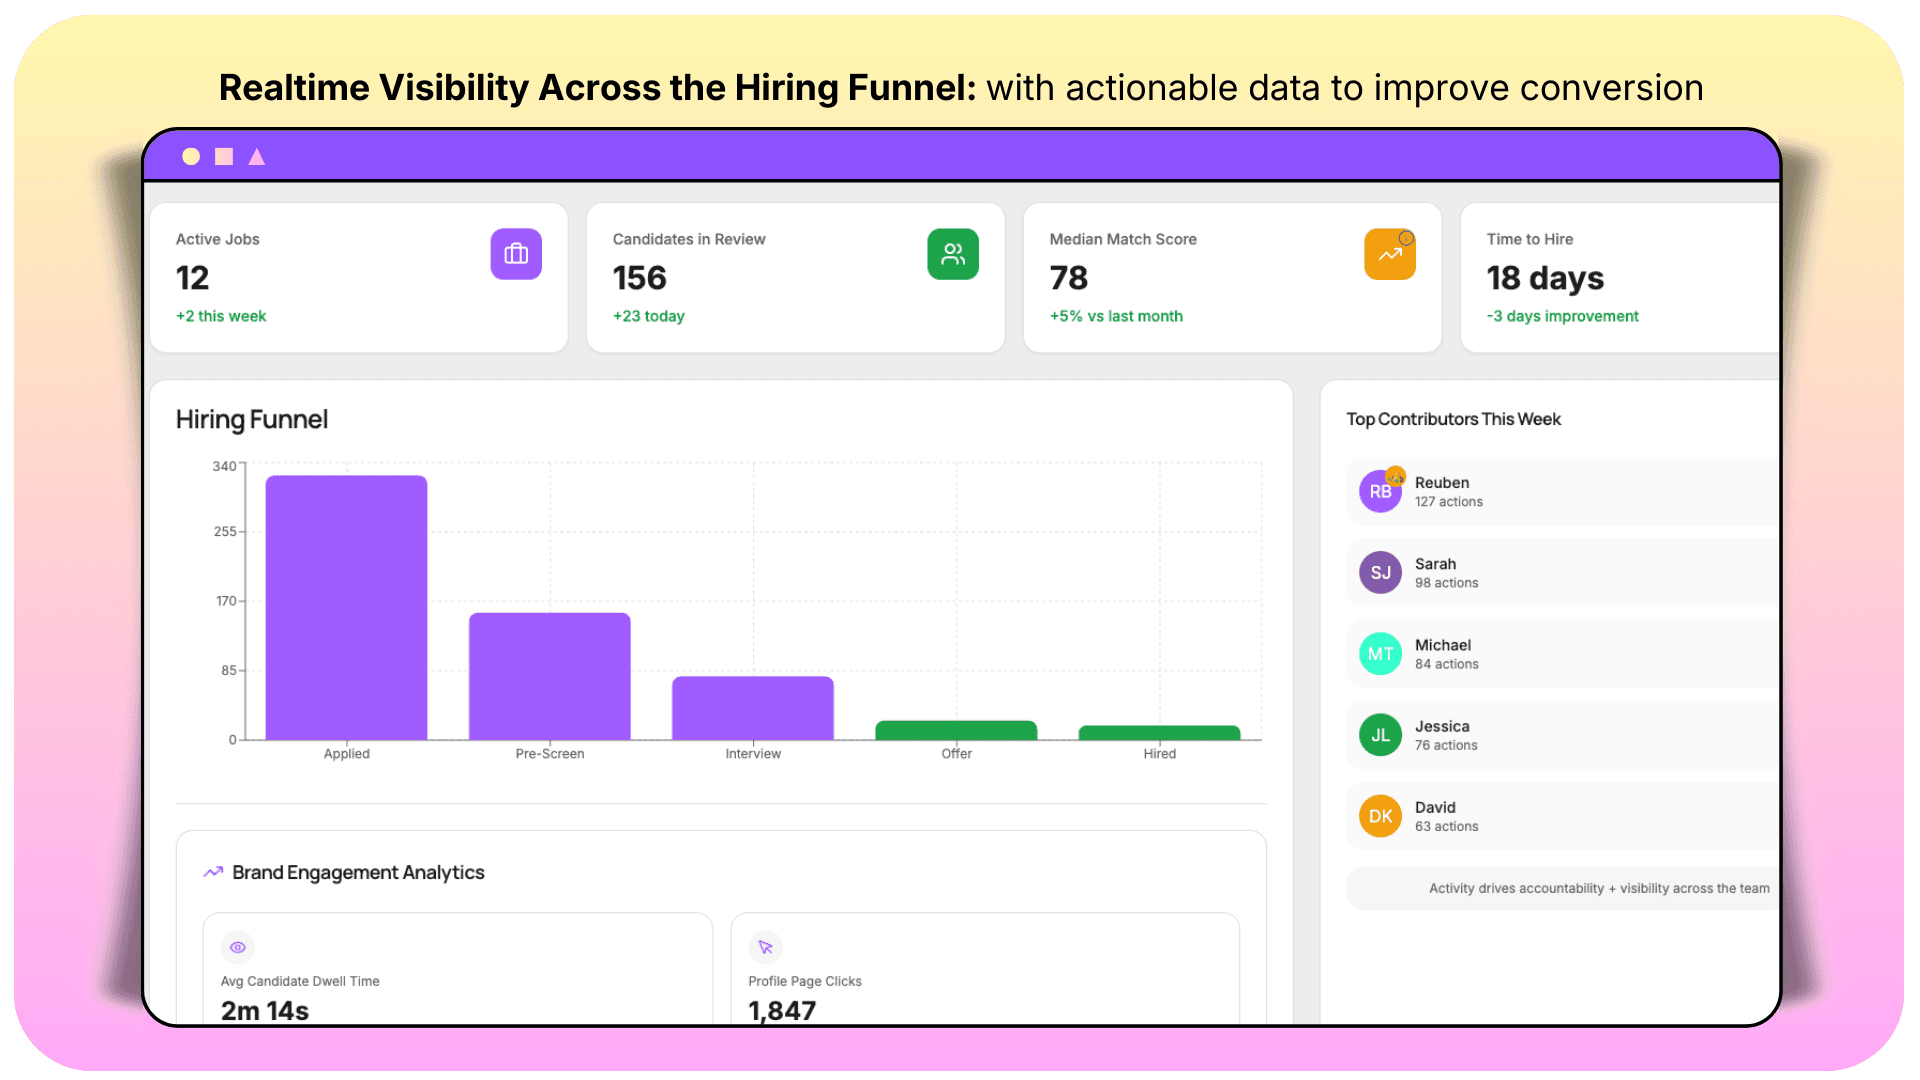Click the pink square in purple title bar

click(x=224, y=157)
